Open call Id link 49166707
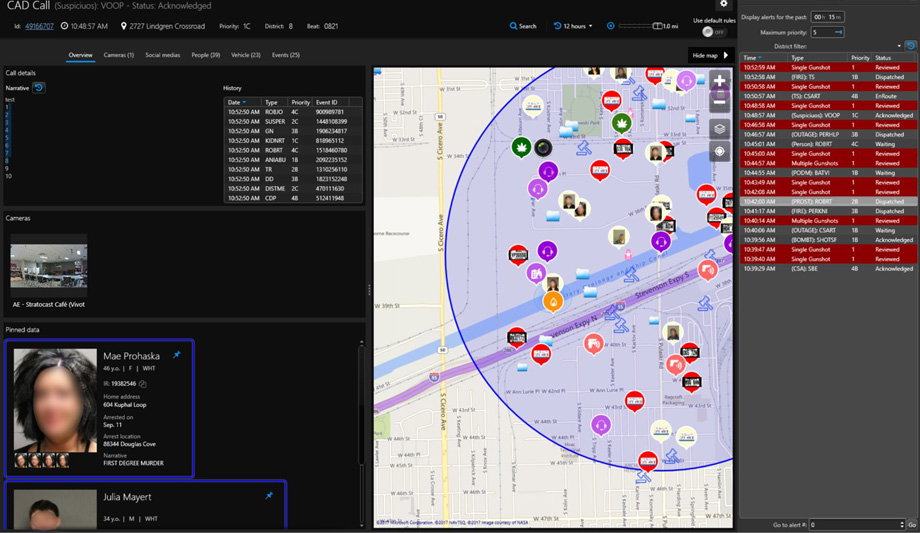The image size is (920, 533). click(x=39, y=26)
